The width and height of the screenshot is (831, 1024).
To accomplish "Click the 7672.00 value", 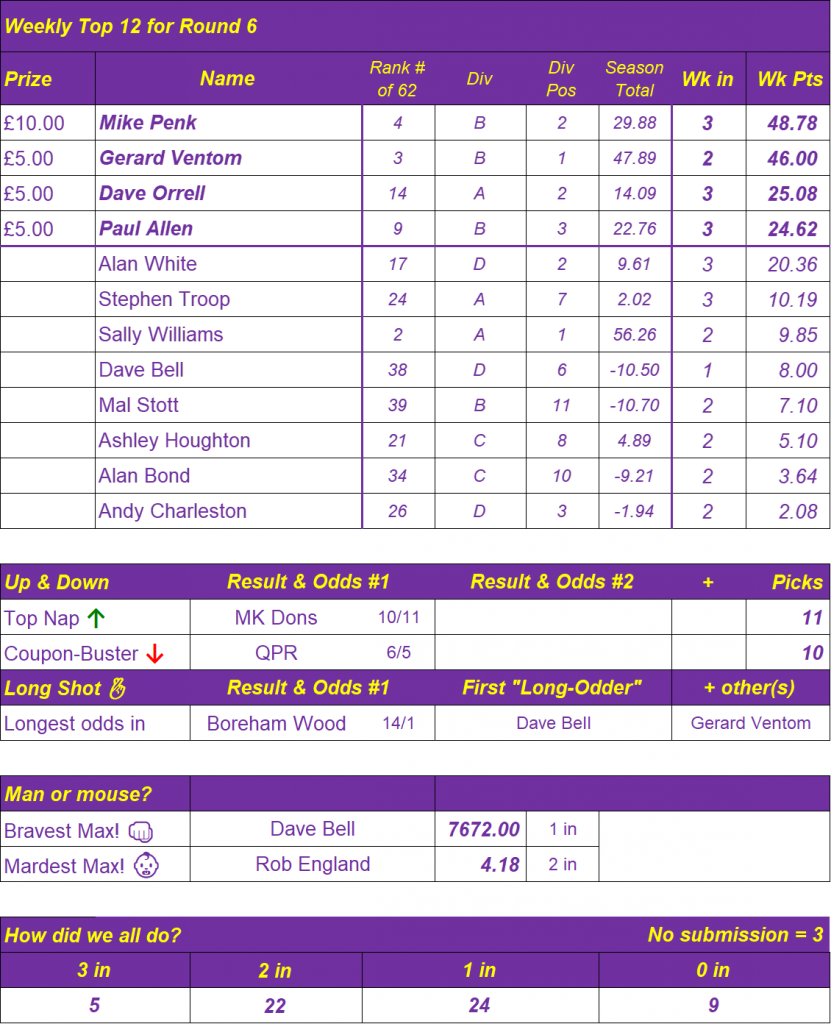I will click(483, 829).
